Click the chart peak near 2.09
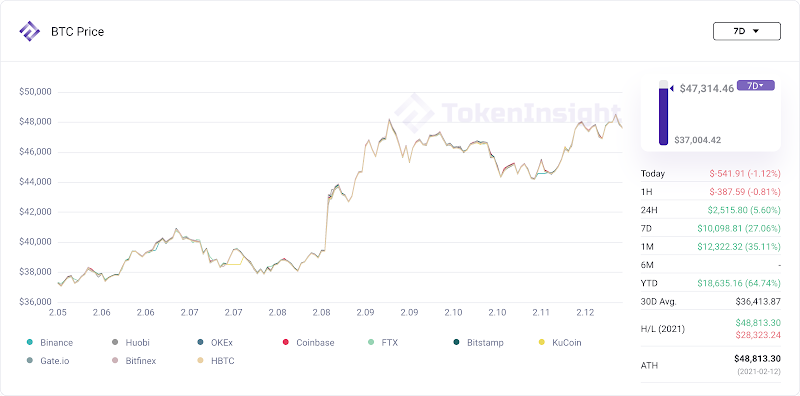This screenshot has height=396, width=800. pos(389,120)
